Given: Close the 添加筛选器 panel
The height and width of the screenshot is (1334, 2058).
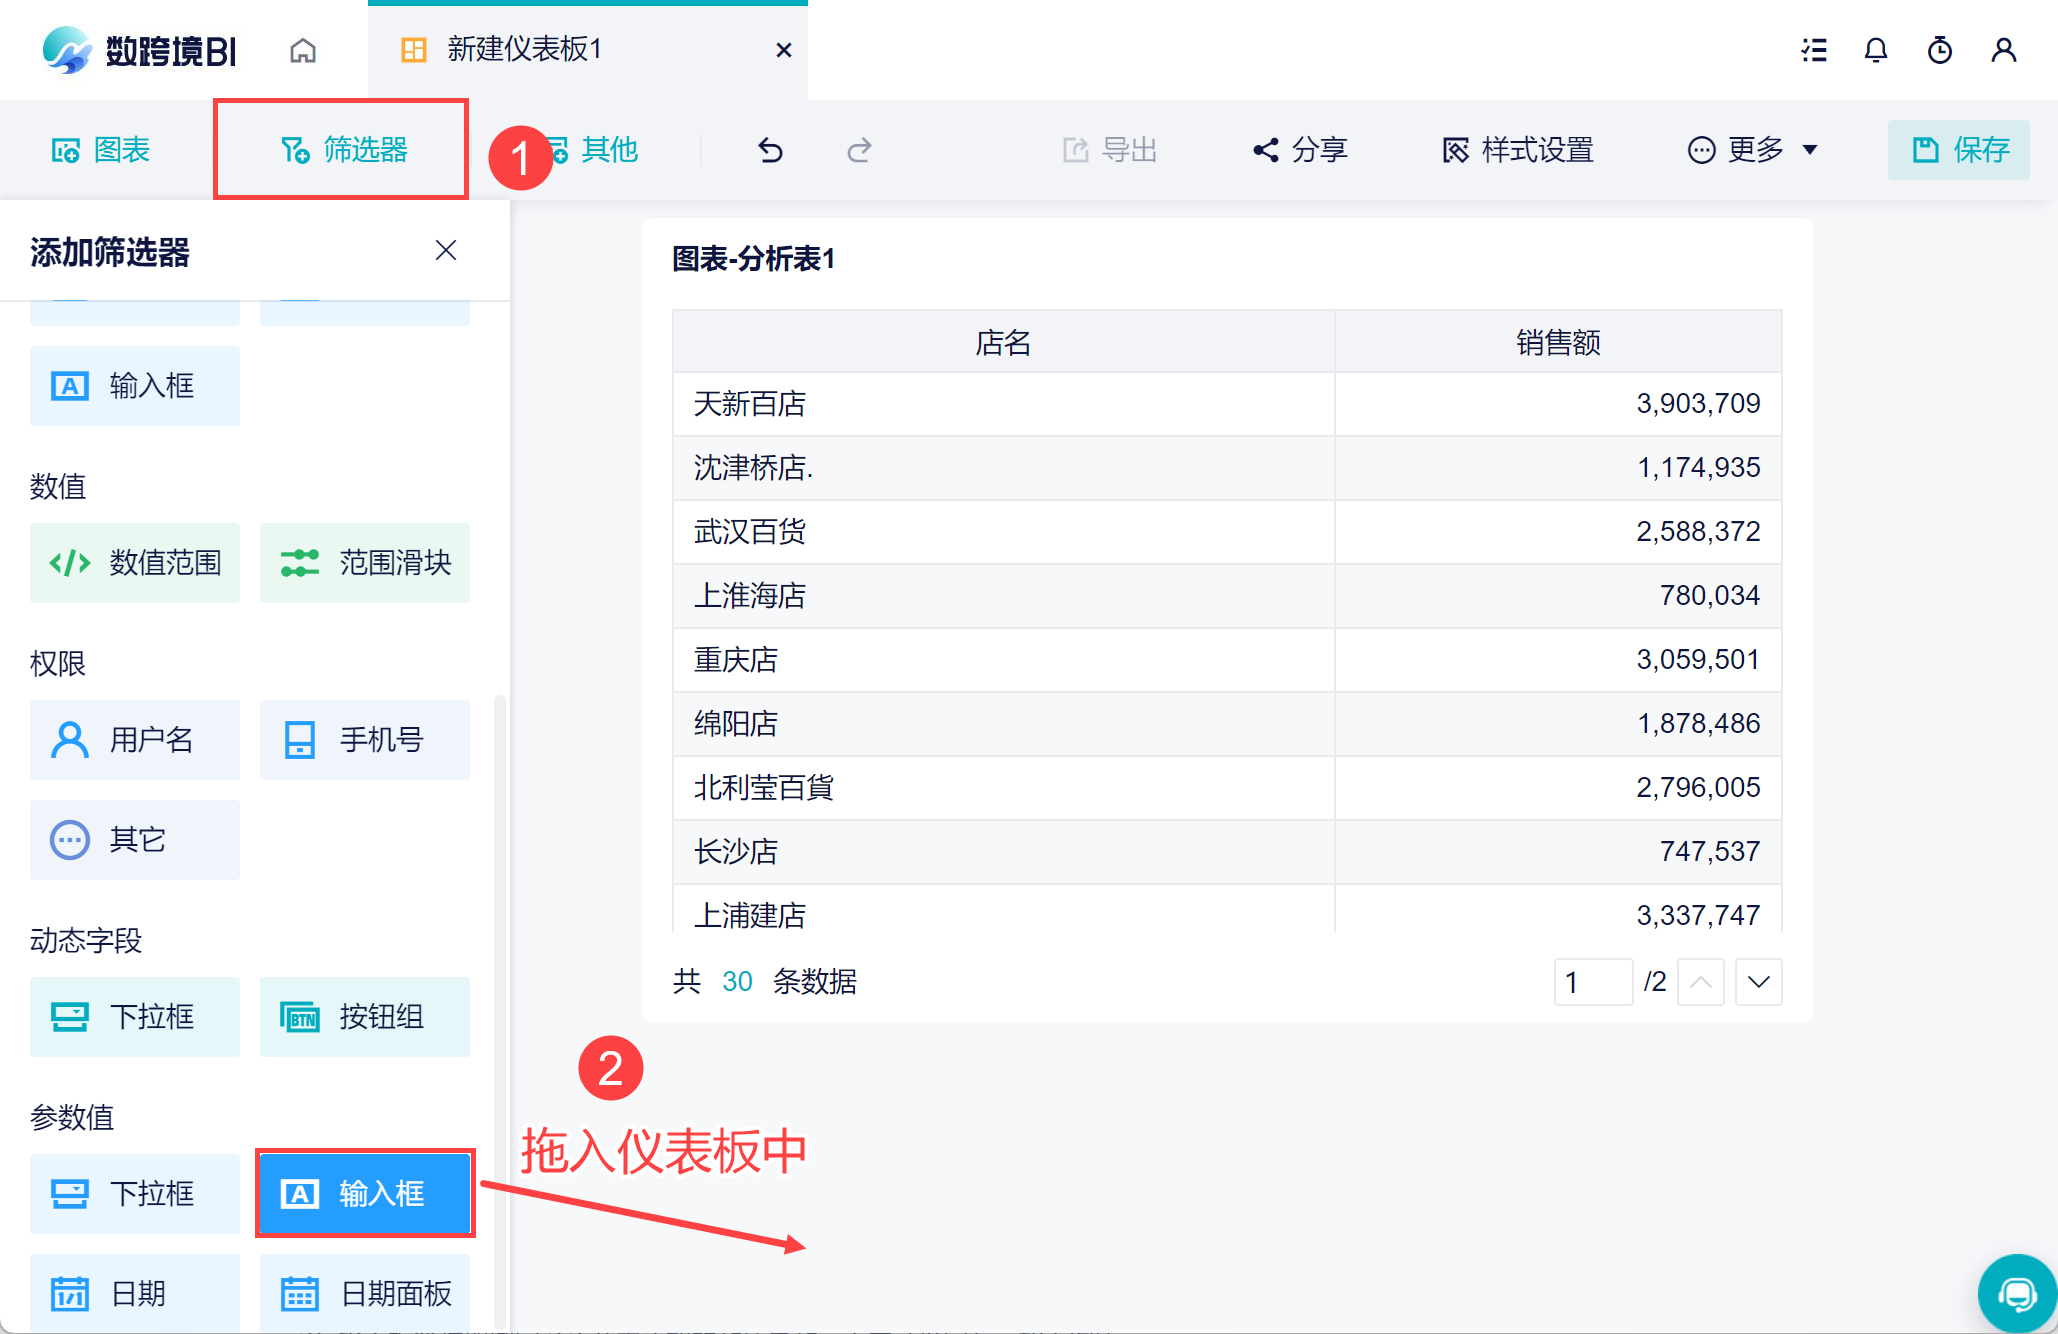Looking at the screenshot, I should [446, 250].
